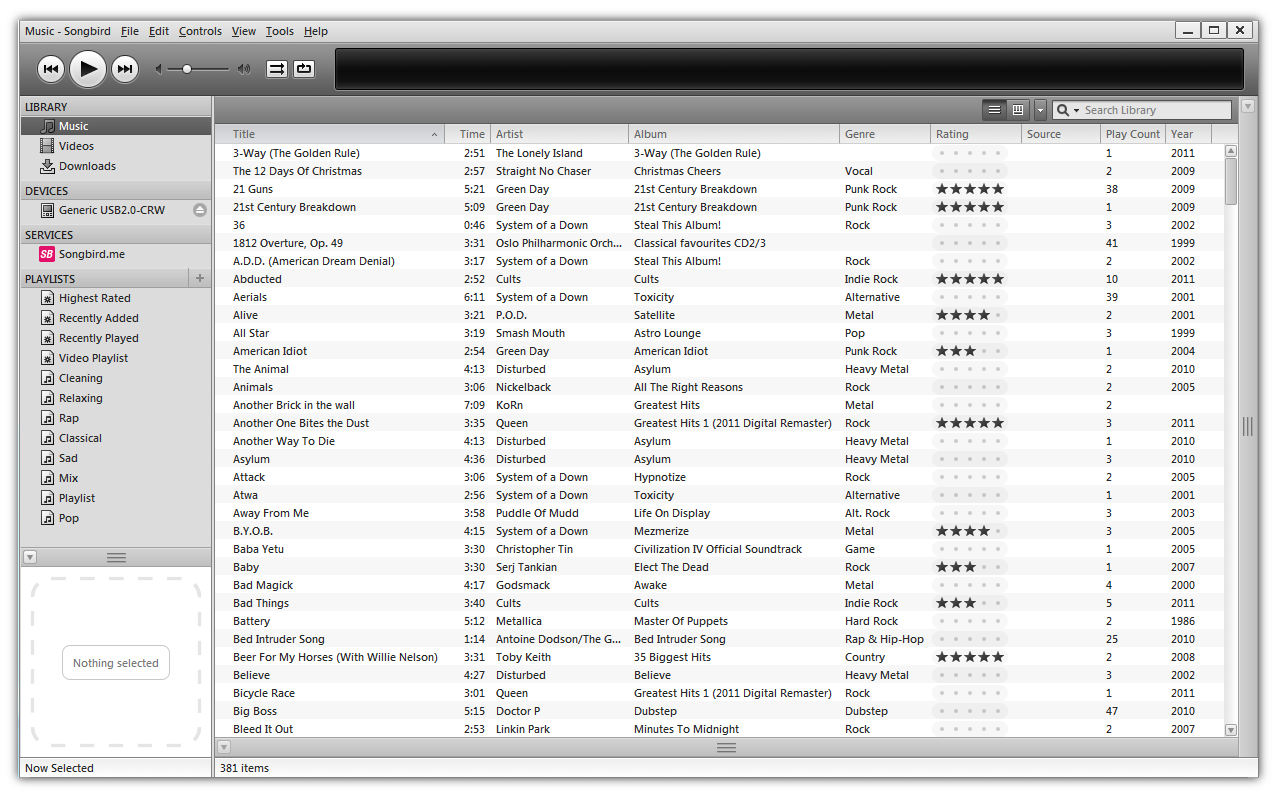Open the Help menu
The height and width of the screenshot is (798, 1282).
point(316,31)
